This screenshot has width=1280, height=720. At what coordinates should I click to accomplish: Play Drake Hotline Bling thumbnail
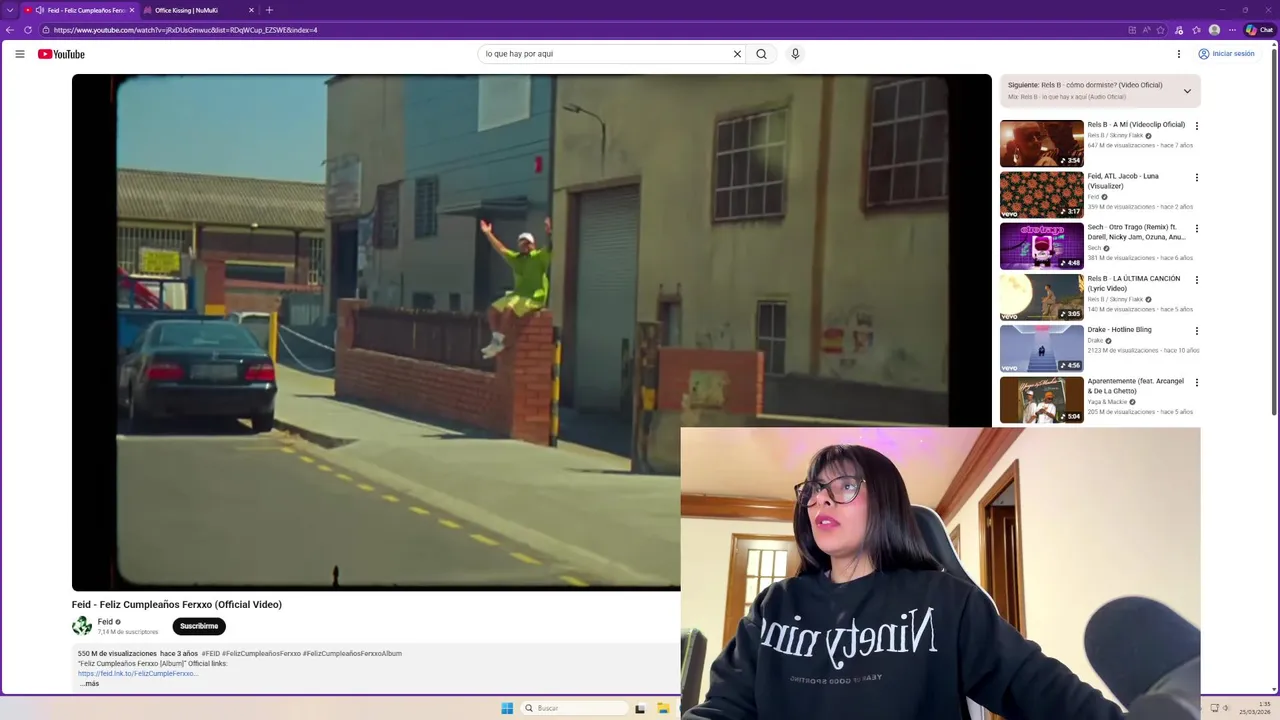coord(1041,348)
